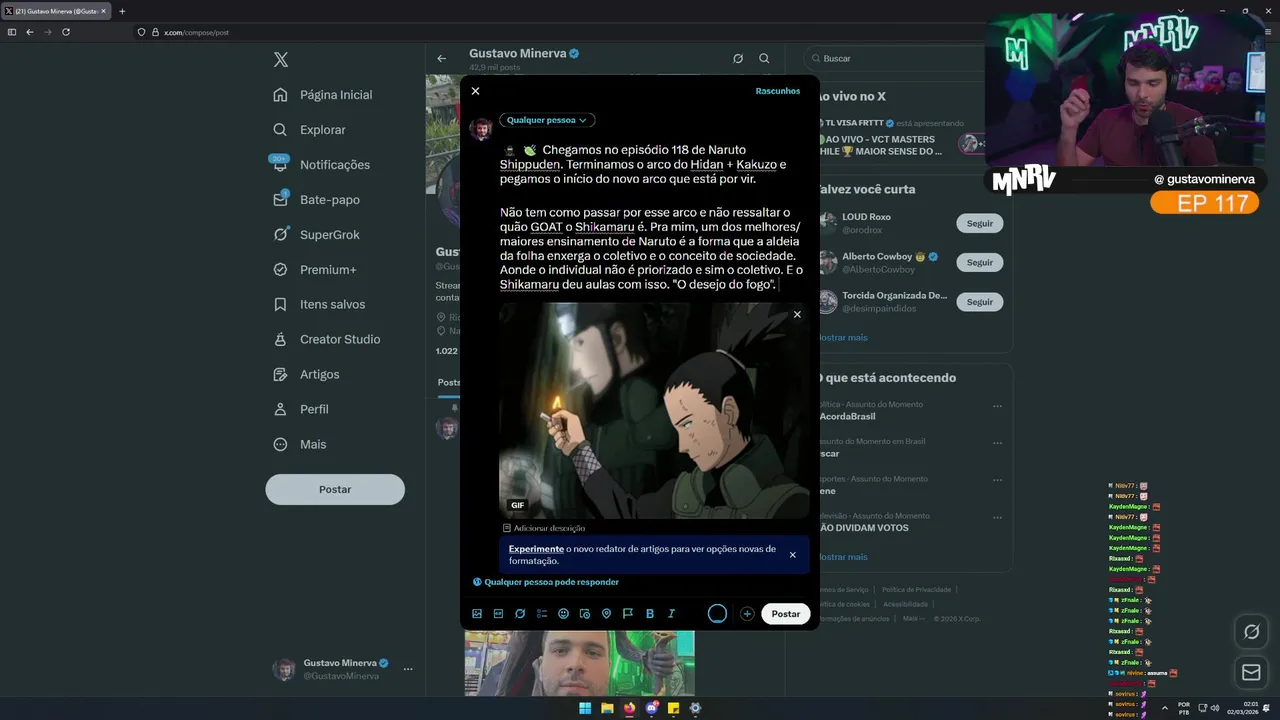Open Política de Privacidade footer link
1280x720 pixels.
click(x=916, y=590)
